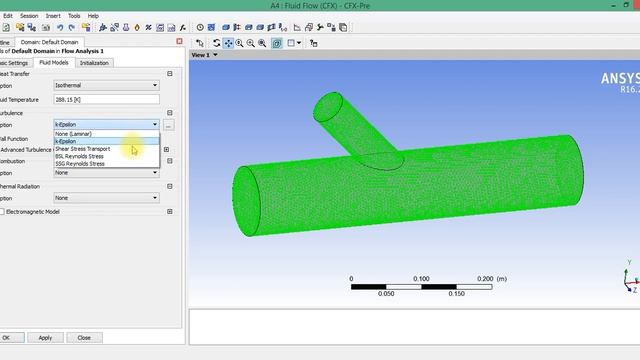
Task: Click the Analysis Type clock icon
Action: click(200, 27)
